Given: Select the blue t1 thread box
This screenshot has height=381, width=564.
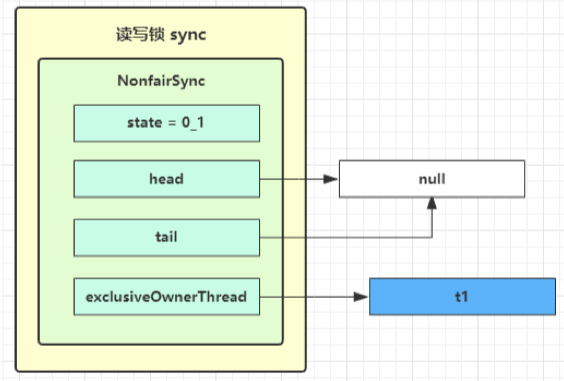Looking at the screenshot, I should (x=462, y=297).
